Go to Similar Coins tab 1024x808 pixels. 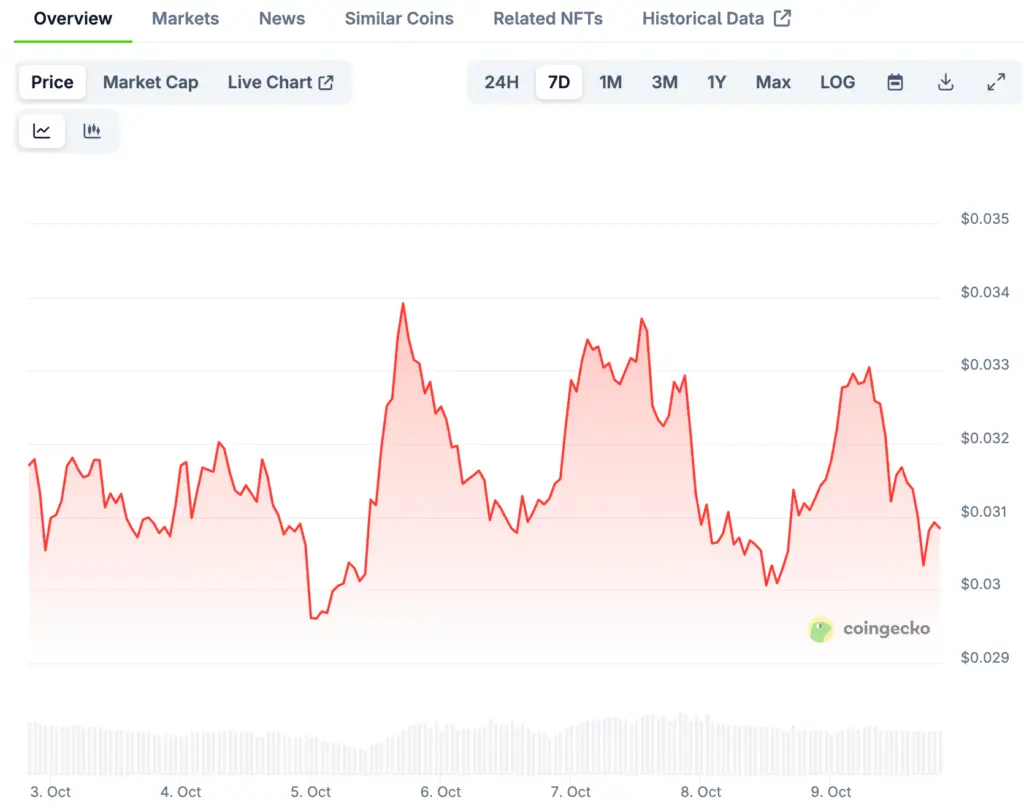(x=399, y=18)
